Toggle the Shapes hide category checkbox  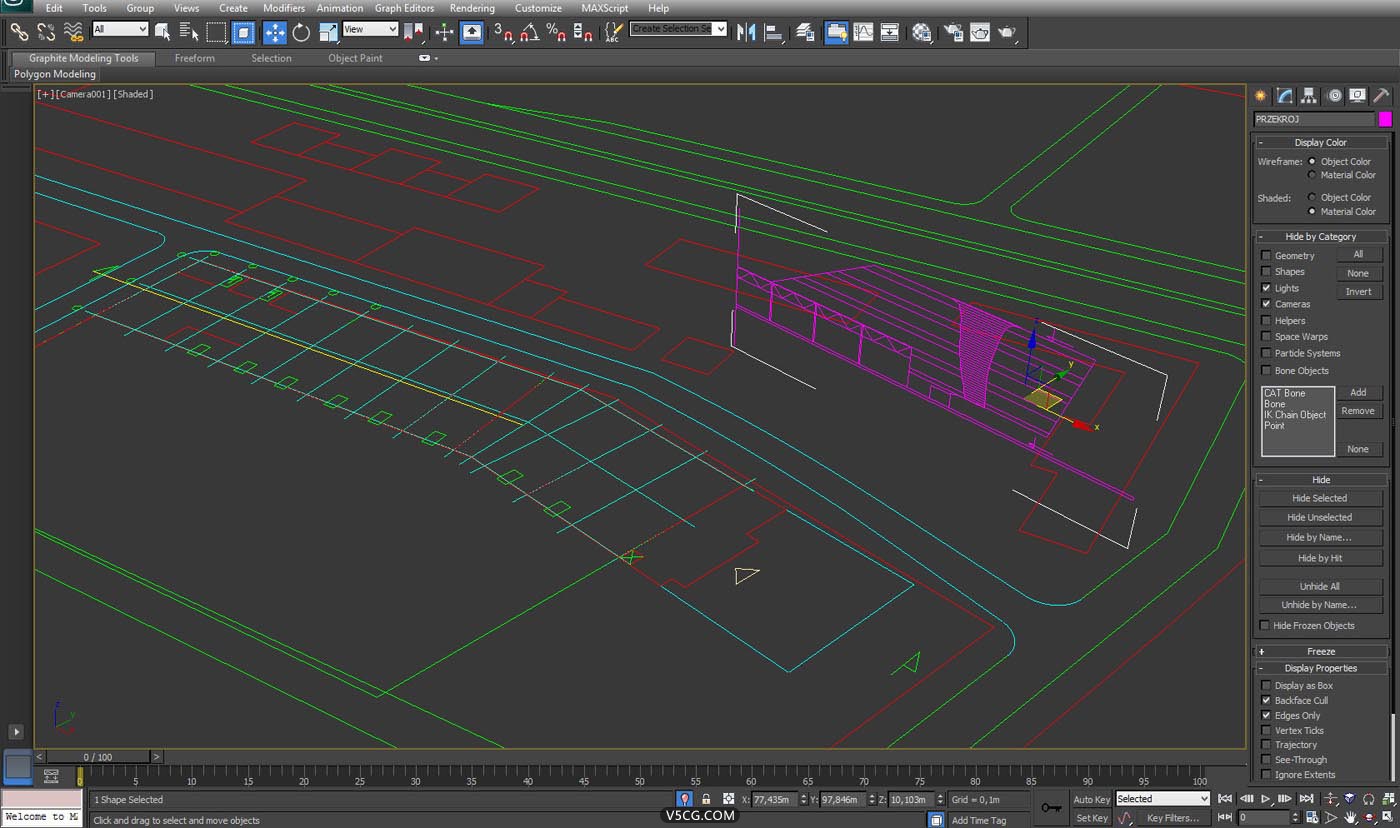[1266, 271]
